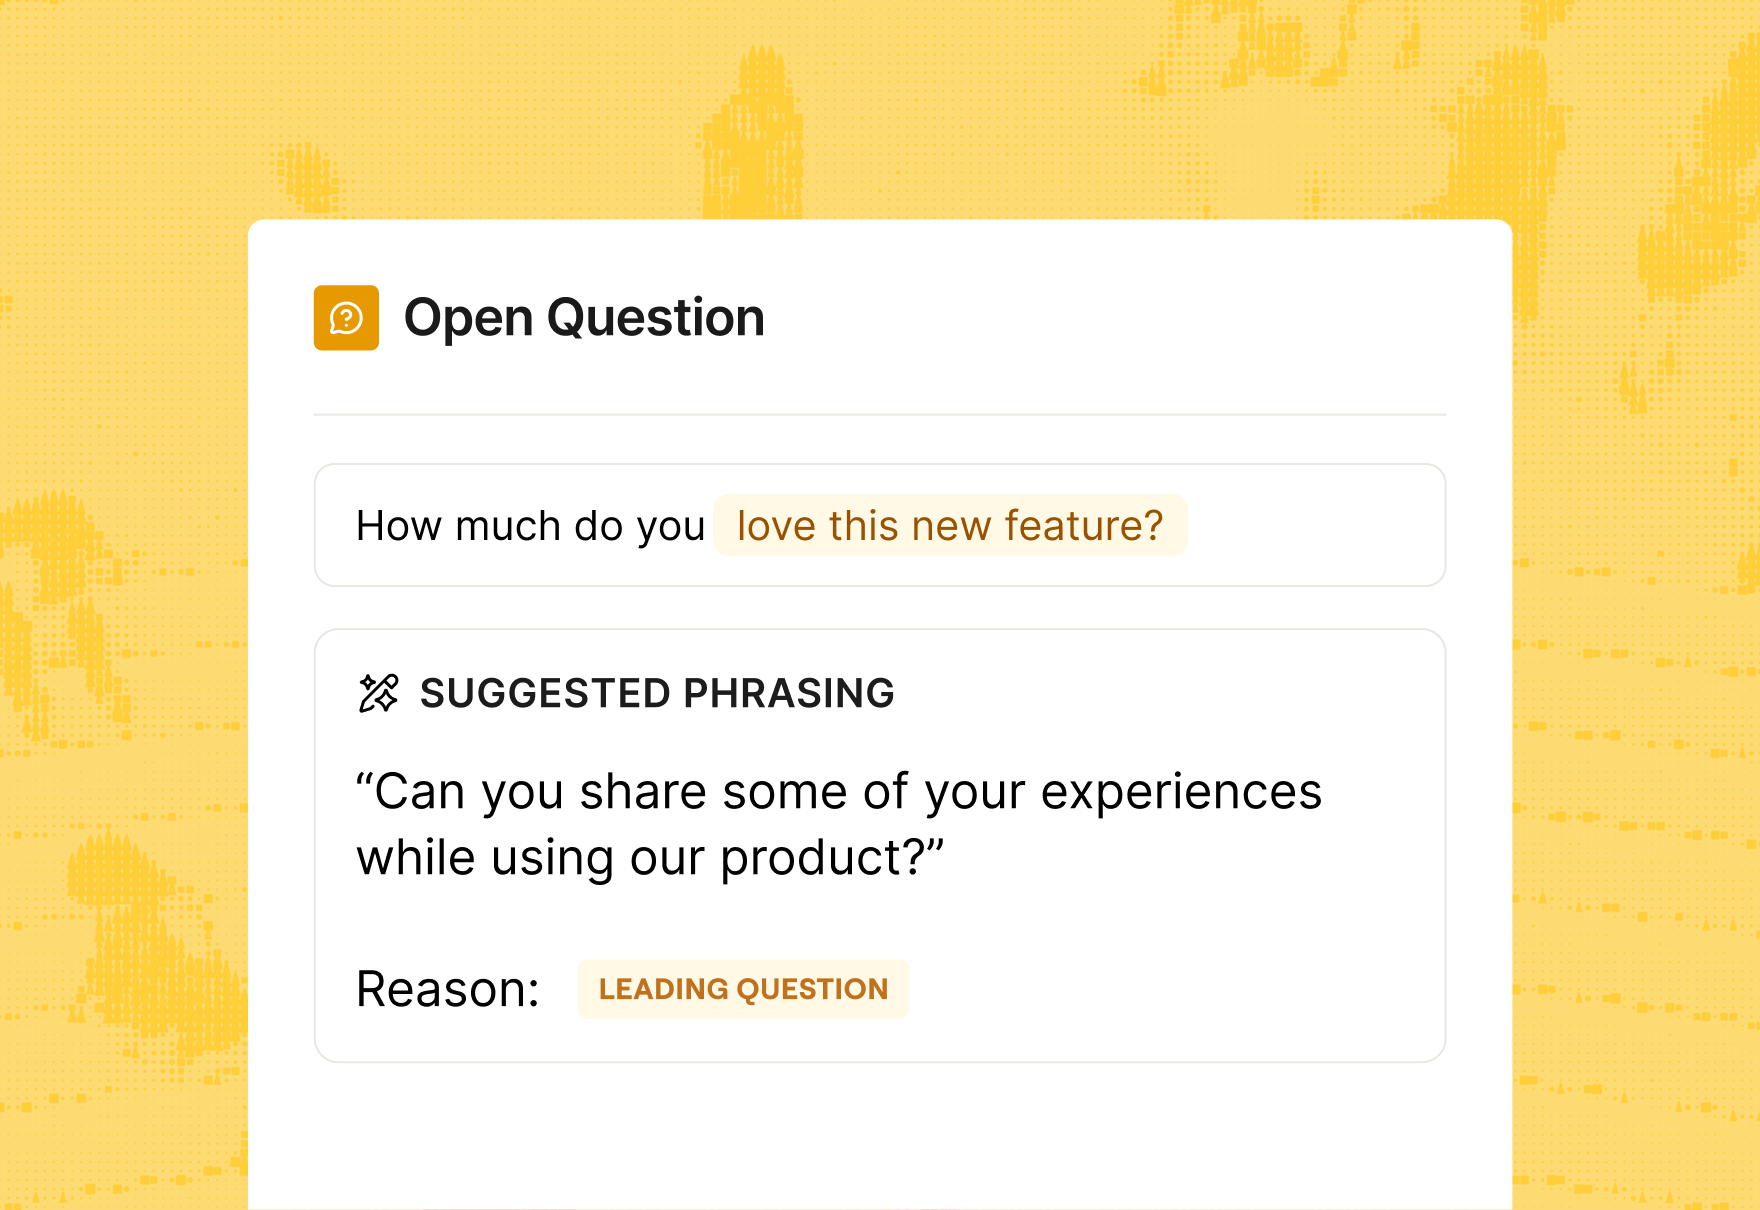Click the "How much do you" text

(x=530, y=526)
